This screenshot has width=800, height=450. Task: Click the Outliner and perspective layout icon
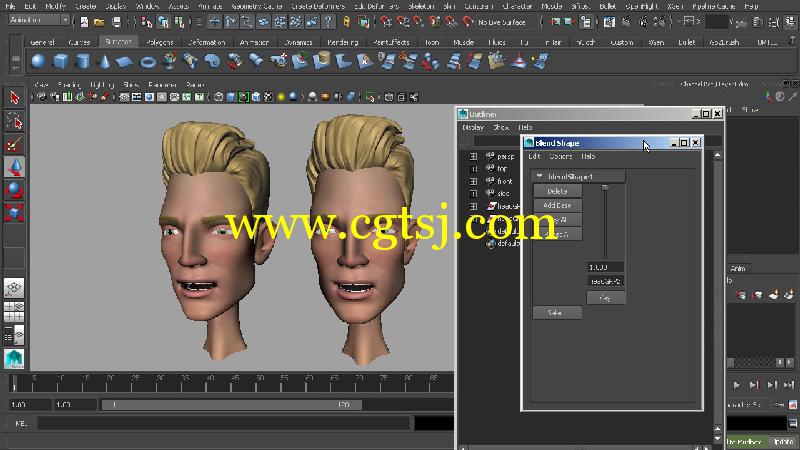(14, 335)
